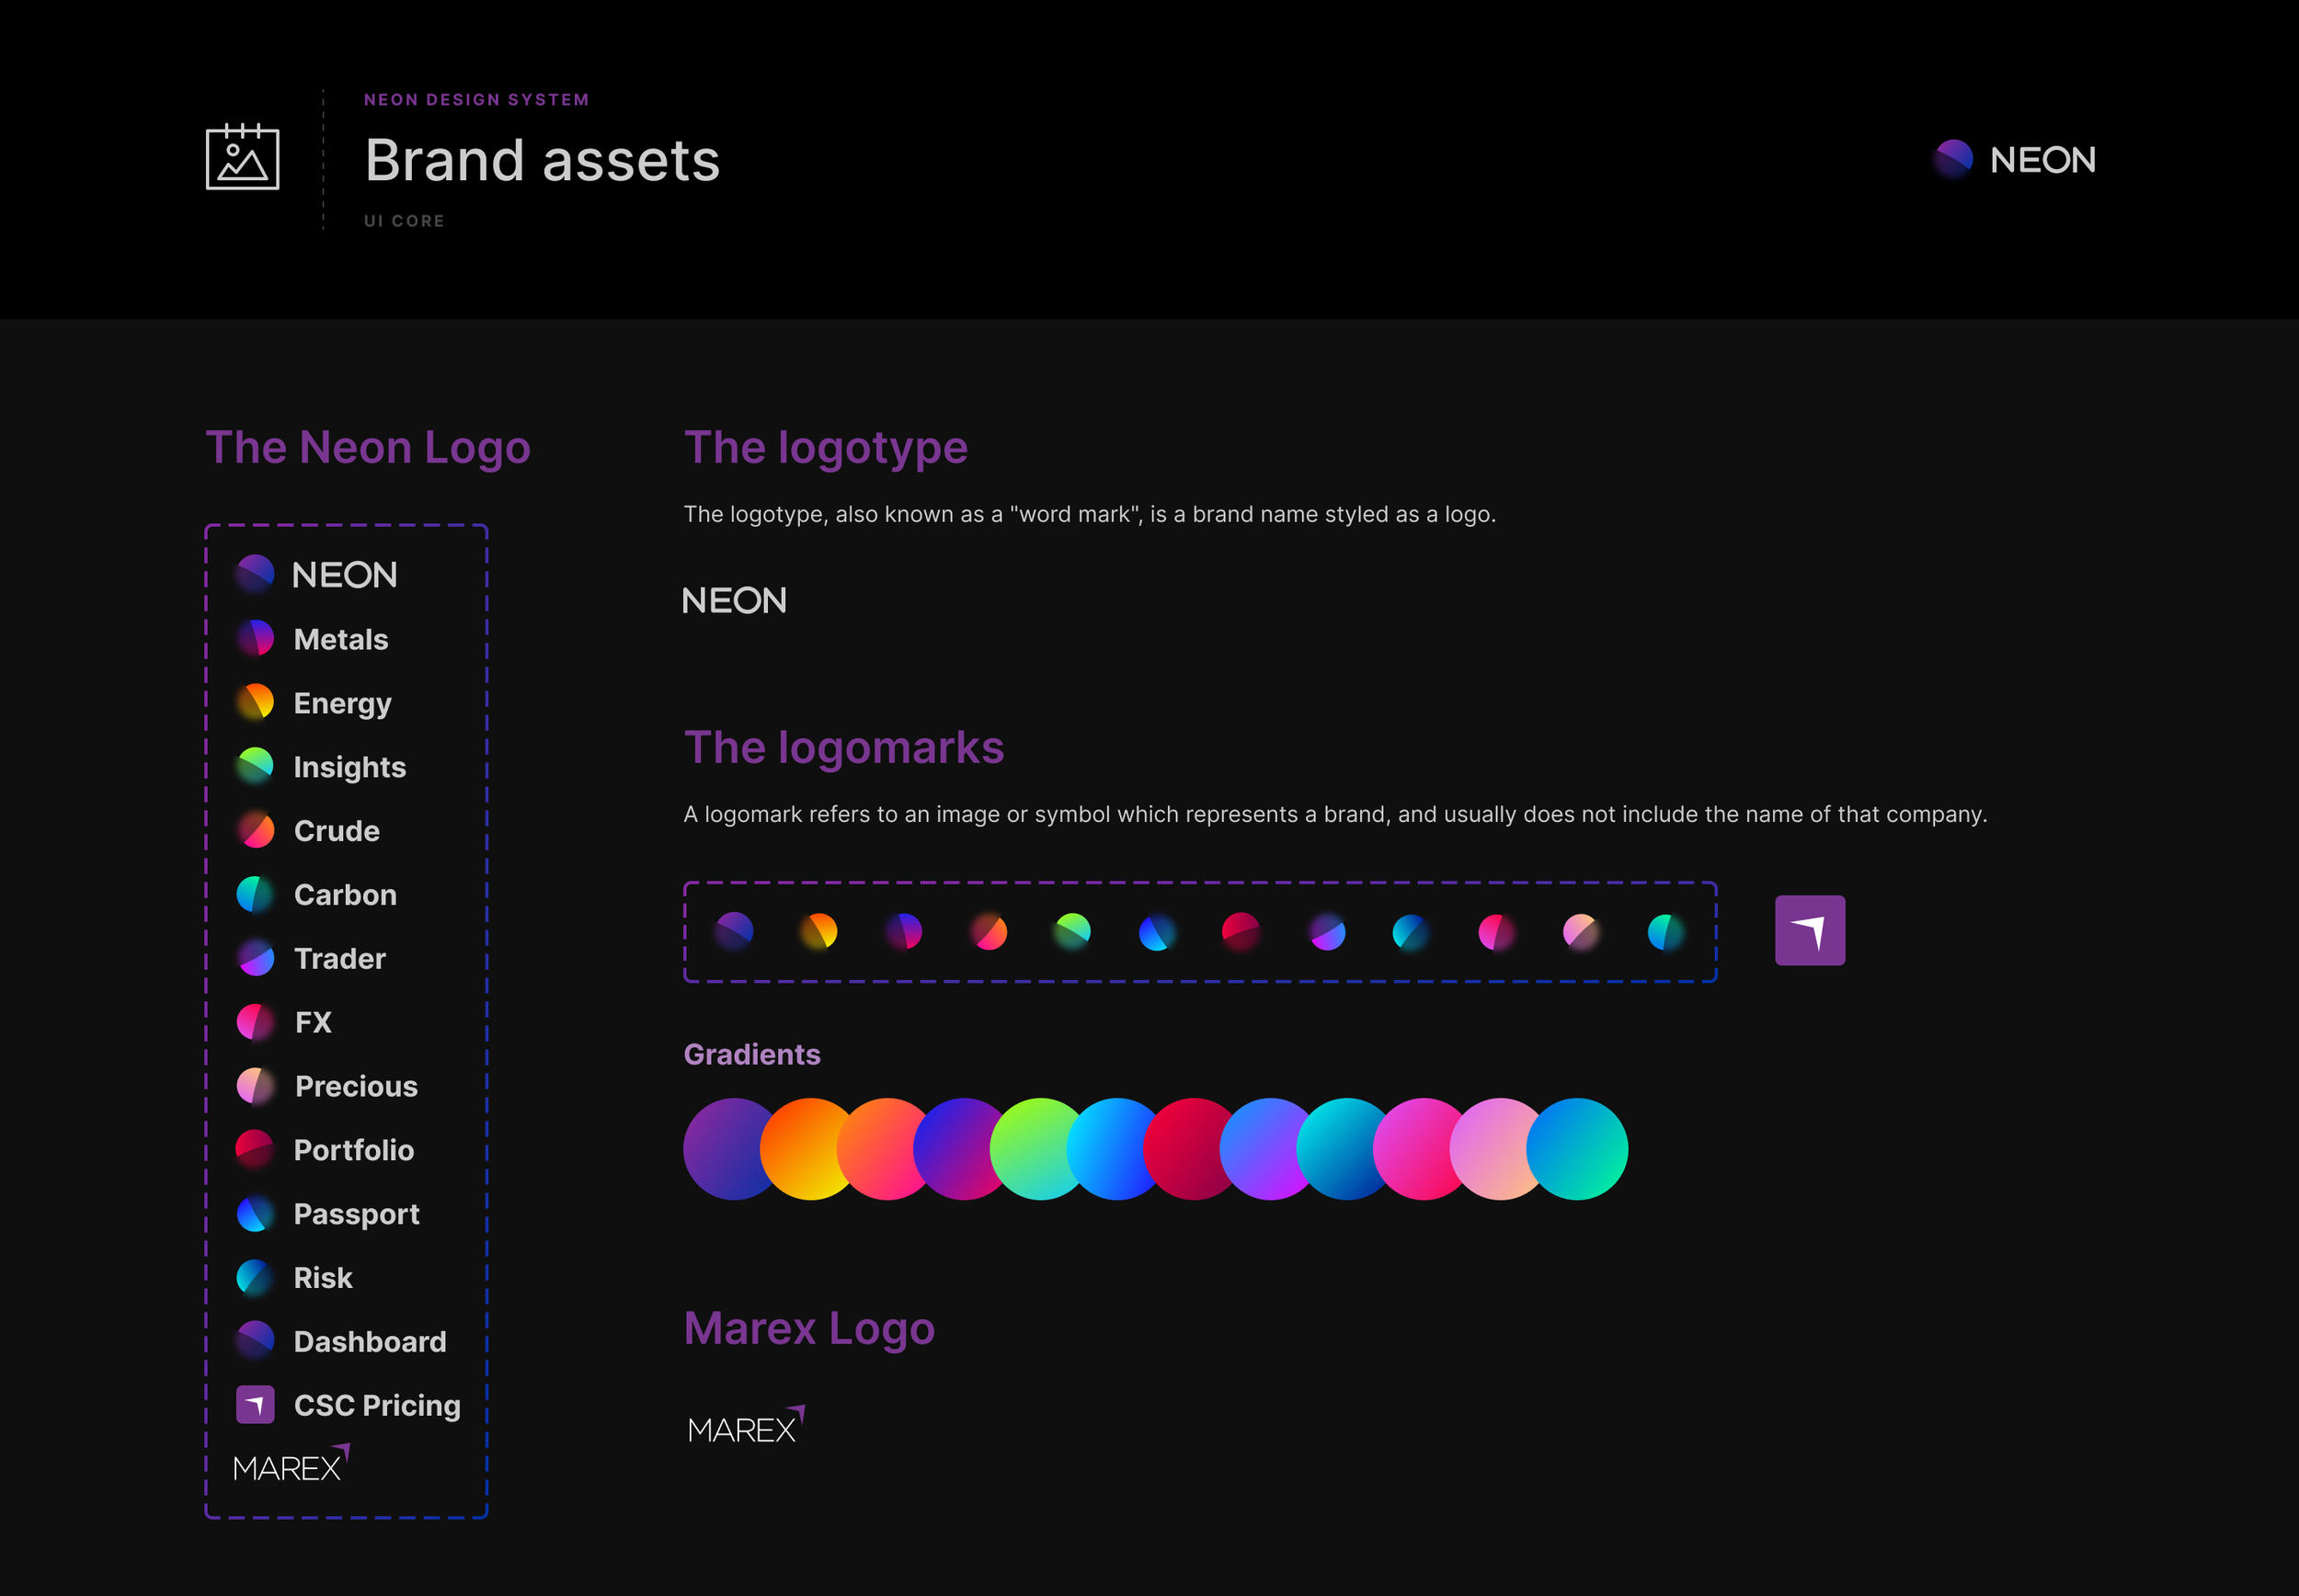Screen dimensions: 2299x1596
Task: Pick the green Insights logomark in logomarks row
Action: click(1072, 931)
